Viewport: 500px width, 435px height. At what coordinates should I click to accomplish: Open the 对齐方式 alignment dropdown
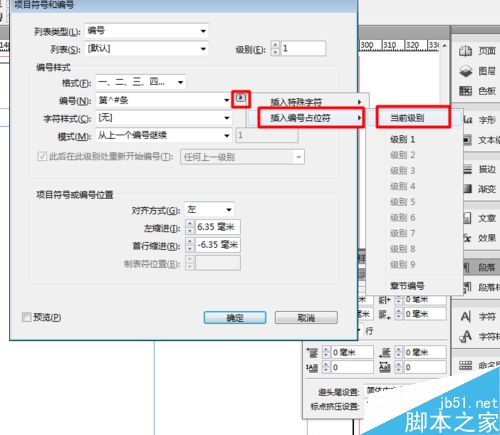pyautogui.click(x=209, y=210)
